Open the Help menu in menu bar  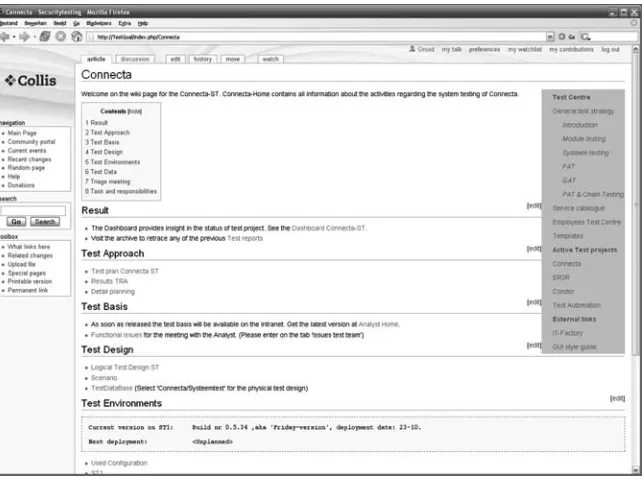(x=143, y=23)
